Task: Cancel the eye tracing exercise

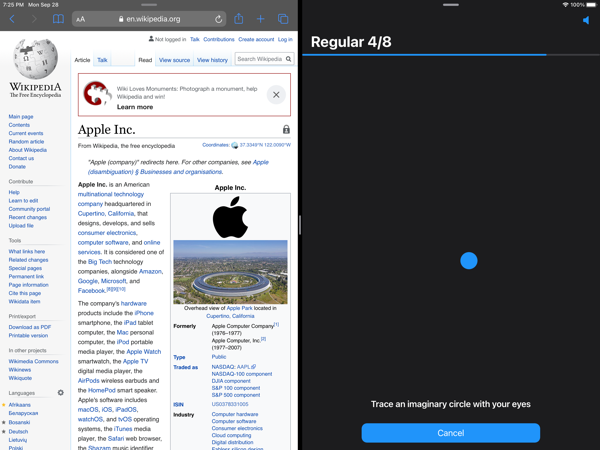Action: pos(451,433)
